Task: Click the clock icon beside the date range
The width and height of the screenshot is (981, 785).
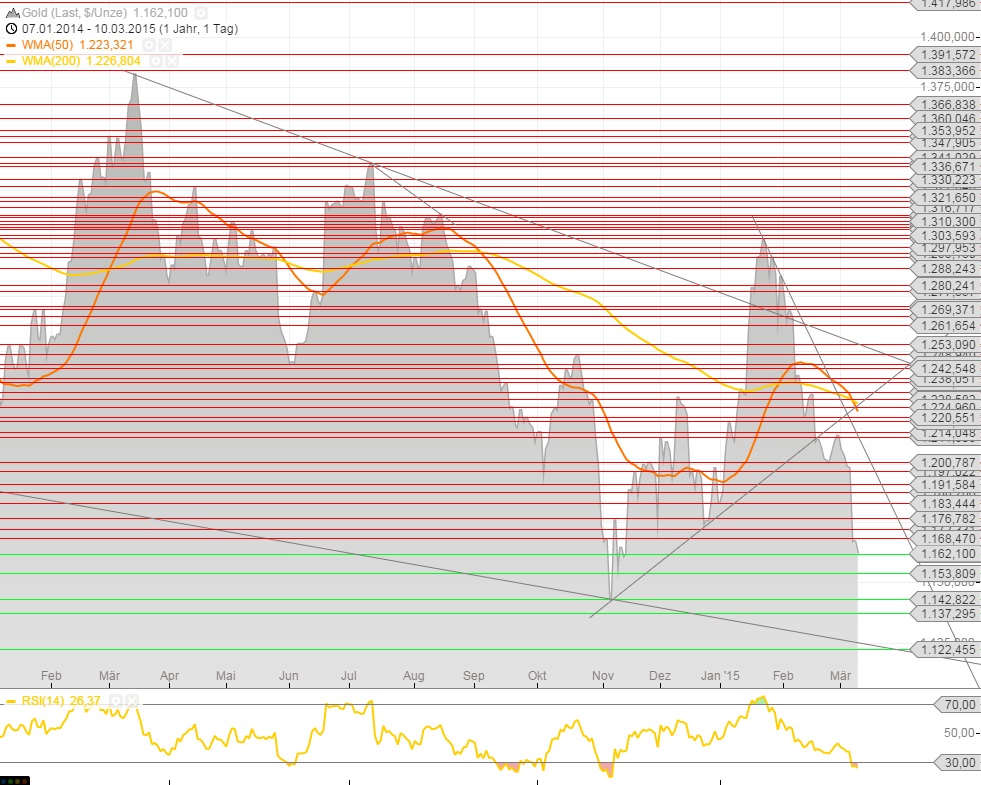Action: [x=11, y=29]
